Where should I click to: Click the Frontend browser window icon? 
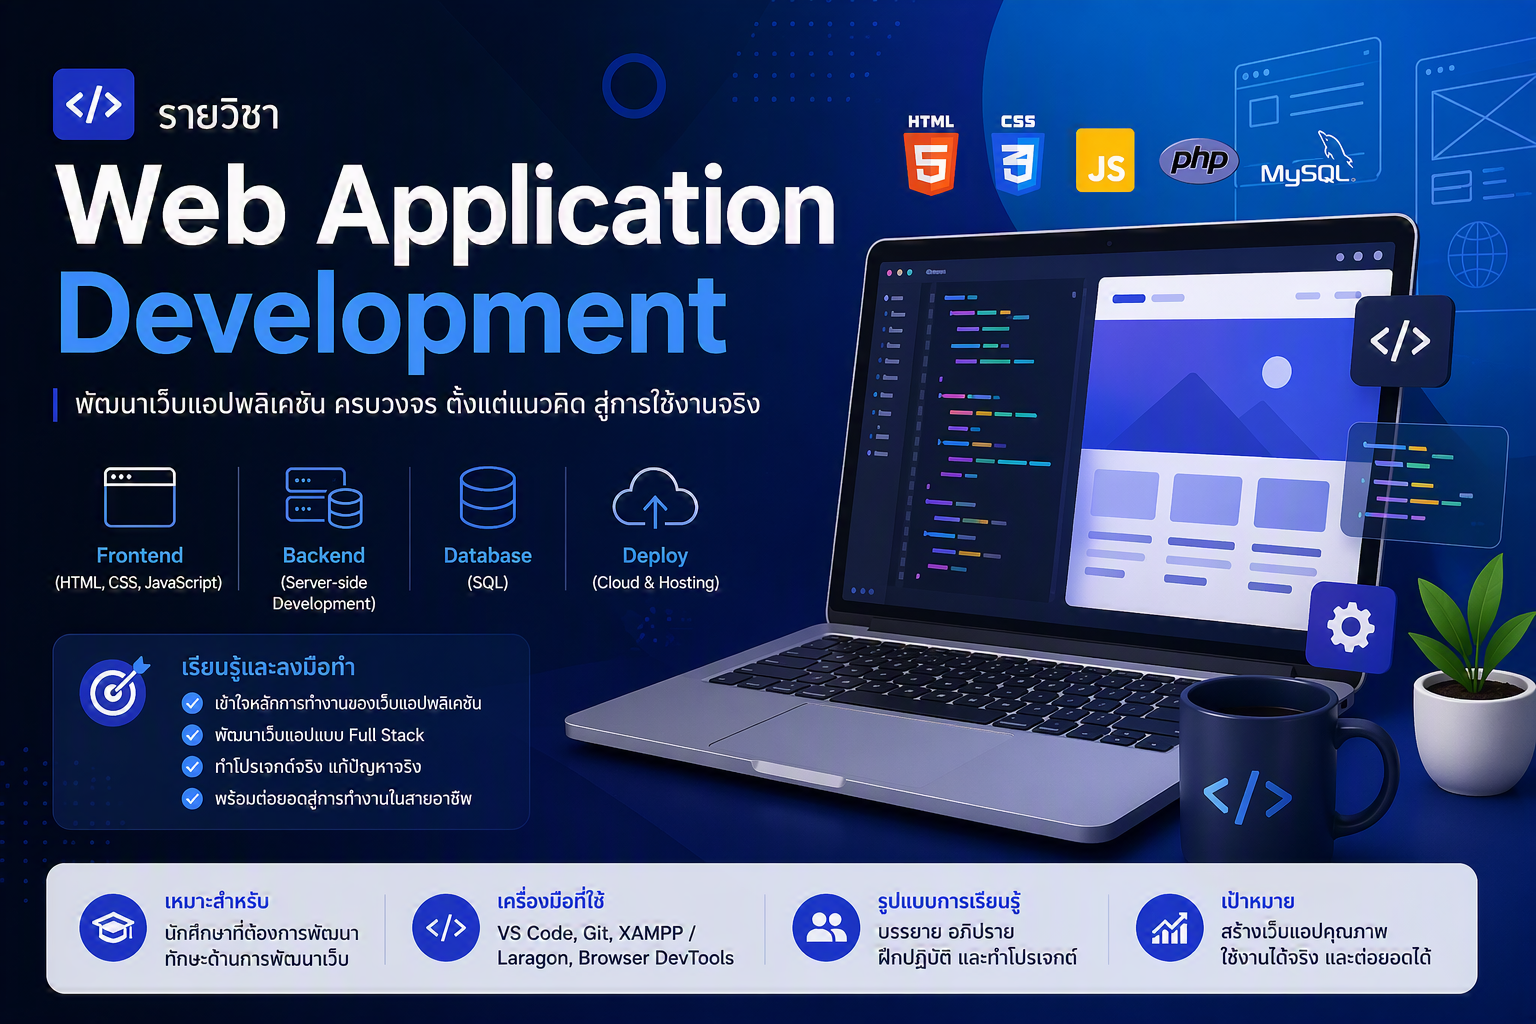pos(140,497)
